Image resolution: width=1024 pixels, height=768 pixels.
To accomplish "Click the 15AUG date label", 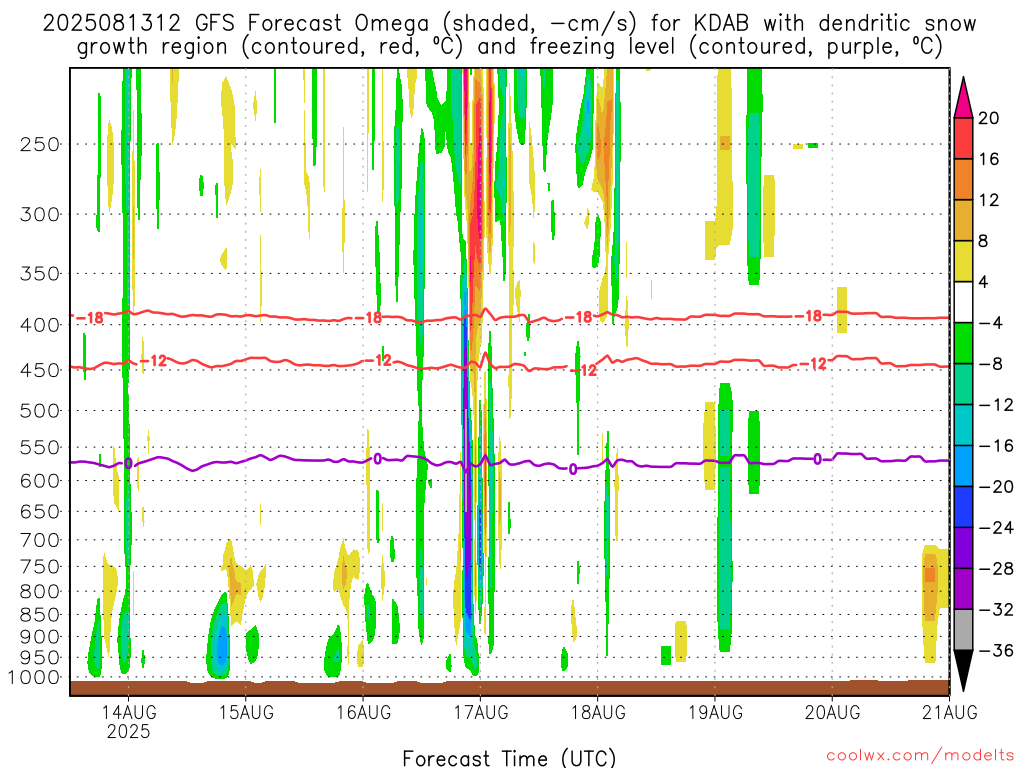I will 246,712.
